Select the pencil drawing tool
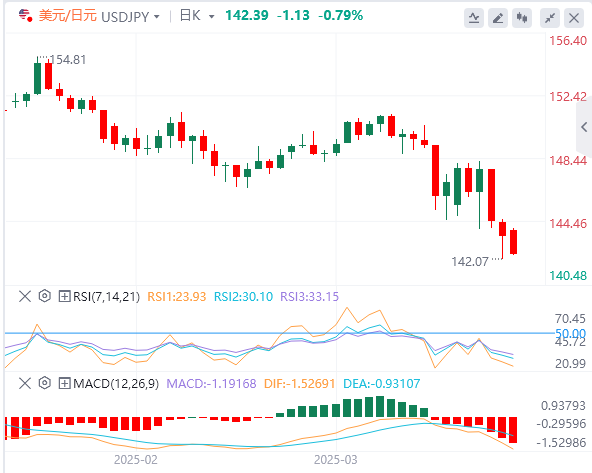This screenshot has height=473, width=592. (x=498, y=18)
